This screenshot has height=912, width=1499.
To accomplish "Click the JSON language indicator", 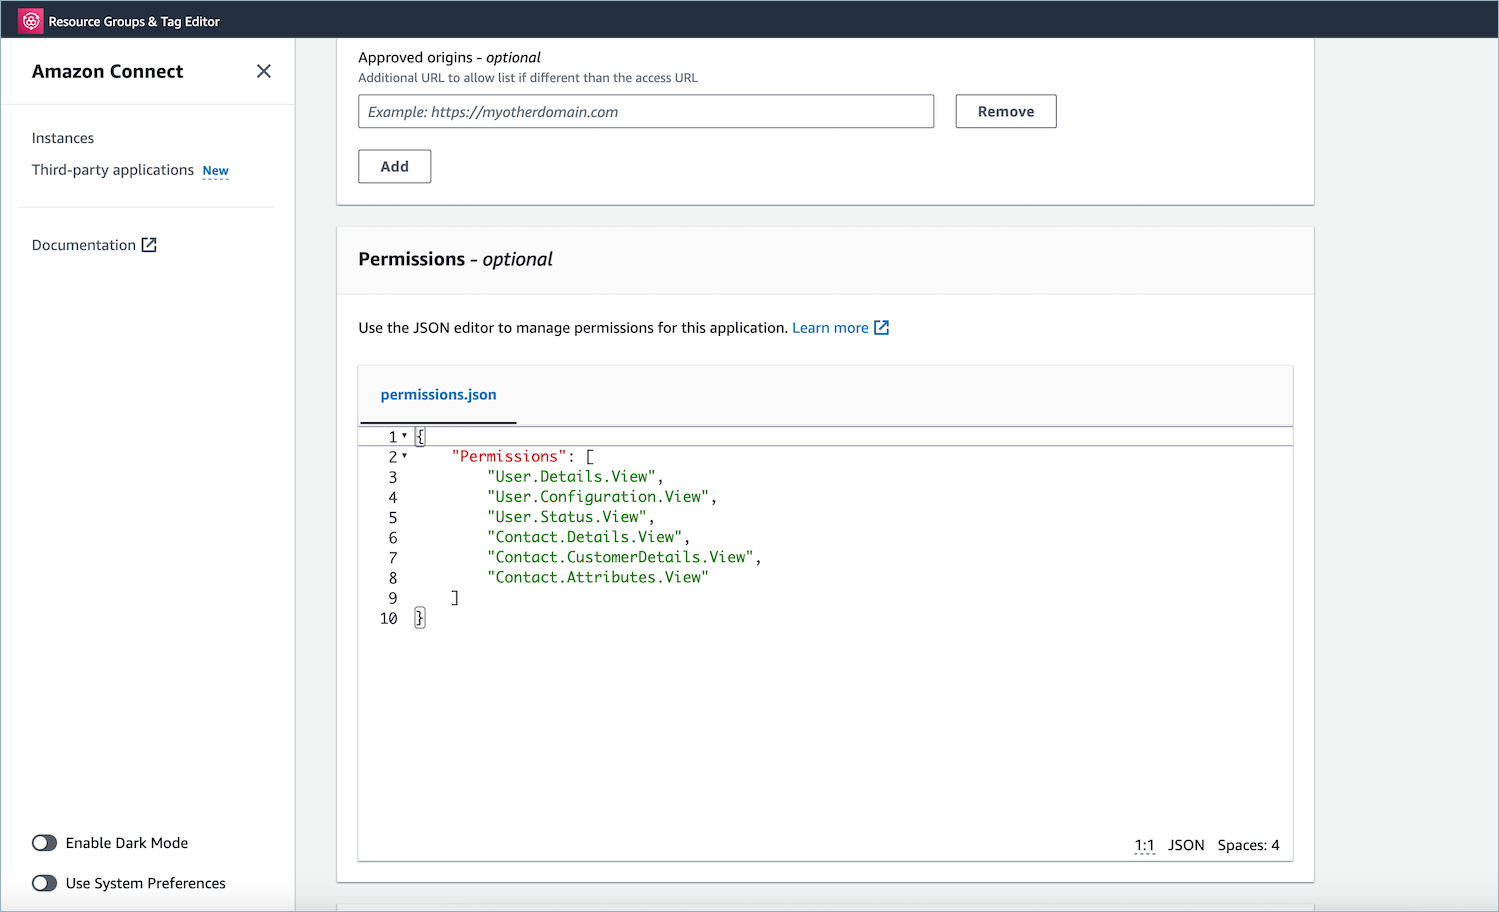I will [1186, 845].
